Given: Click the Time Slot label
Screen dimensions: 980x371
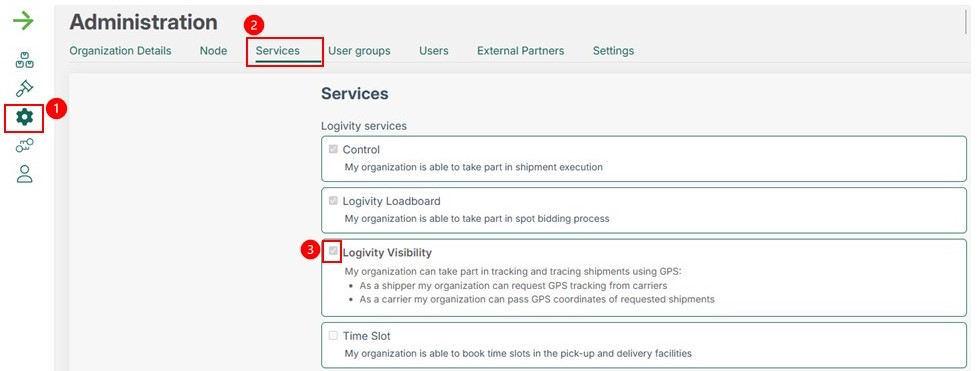Looking at the screenshot, I should (366, 336).
